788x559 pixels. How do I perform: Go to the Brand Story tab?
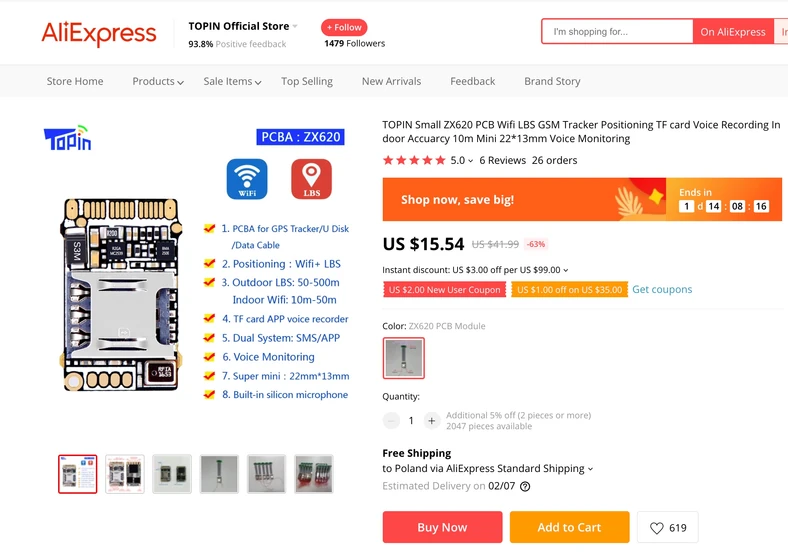click(x=552, y=81)
